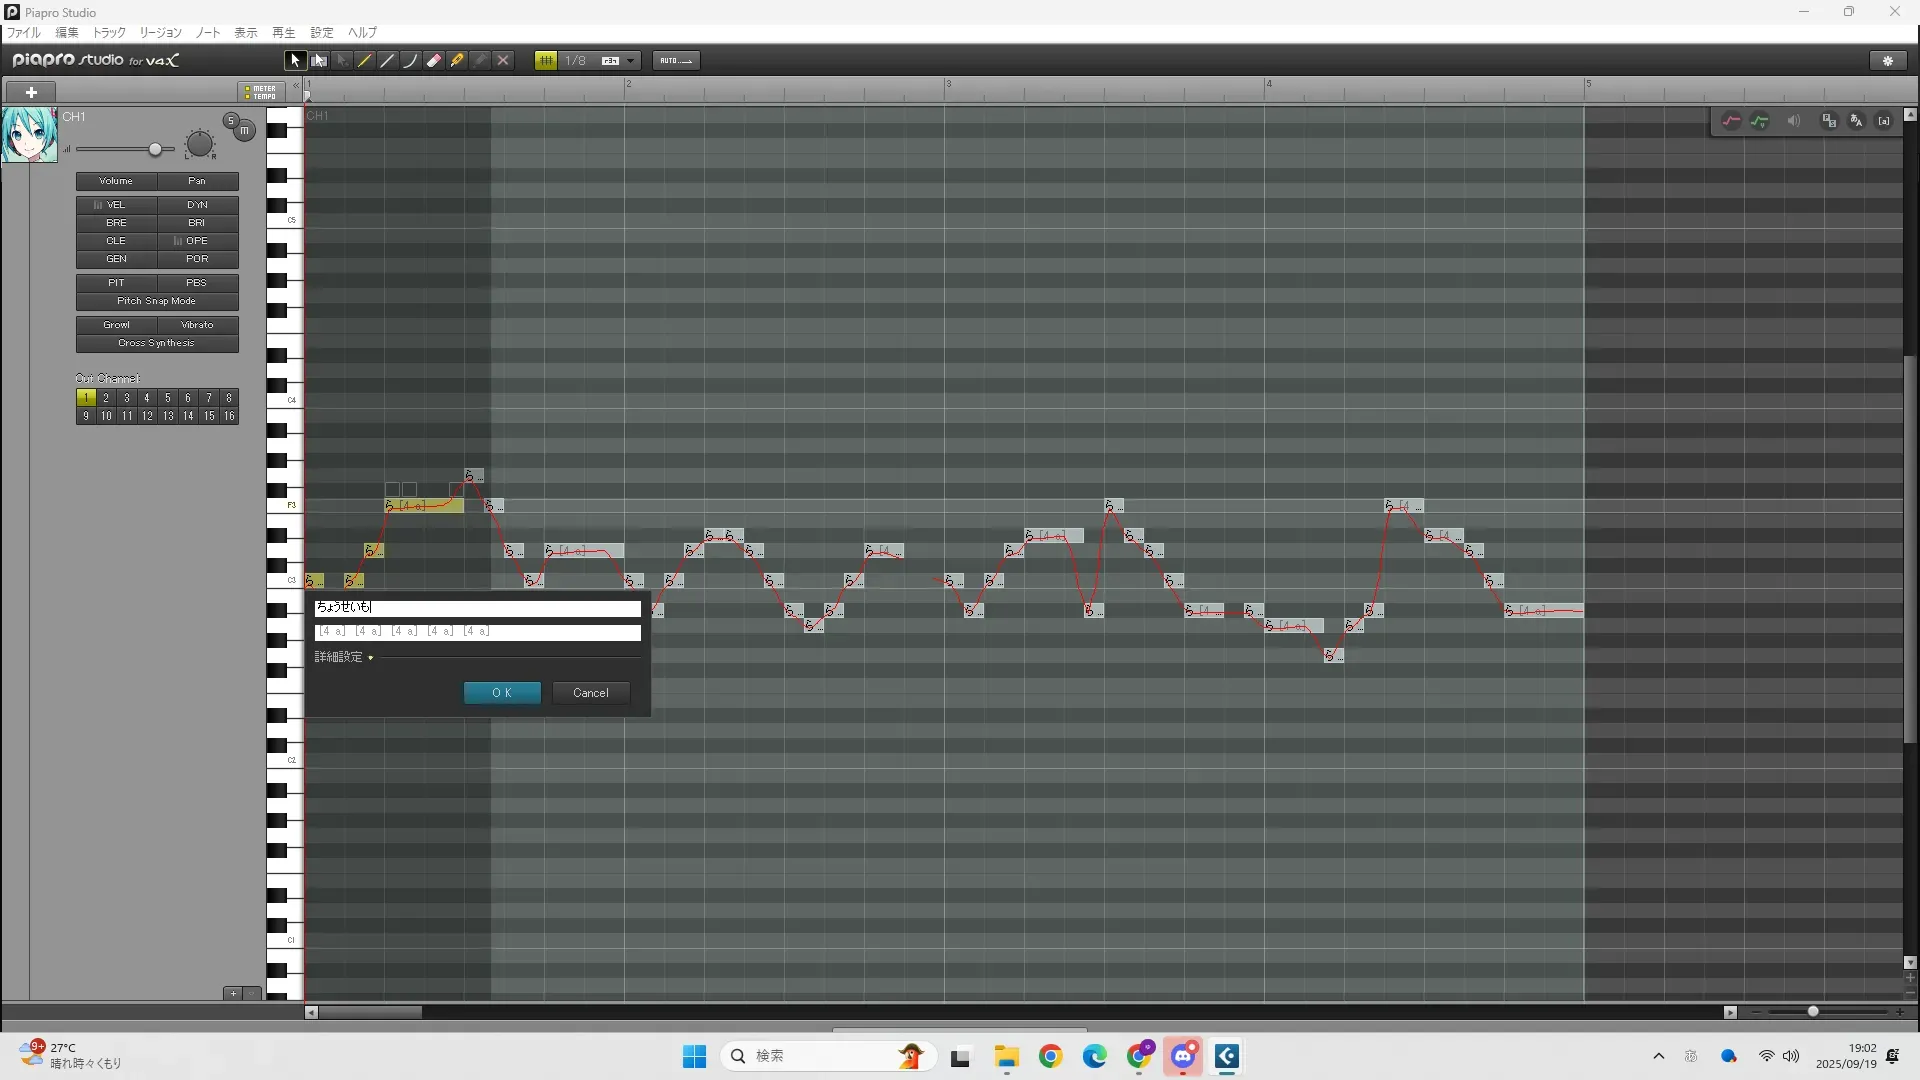Expand the 詳細設定 section in the lyric dialog
Image resolution: width=1920 pixels, height=1080 pixels.
tap(370, 658)
